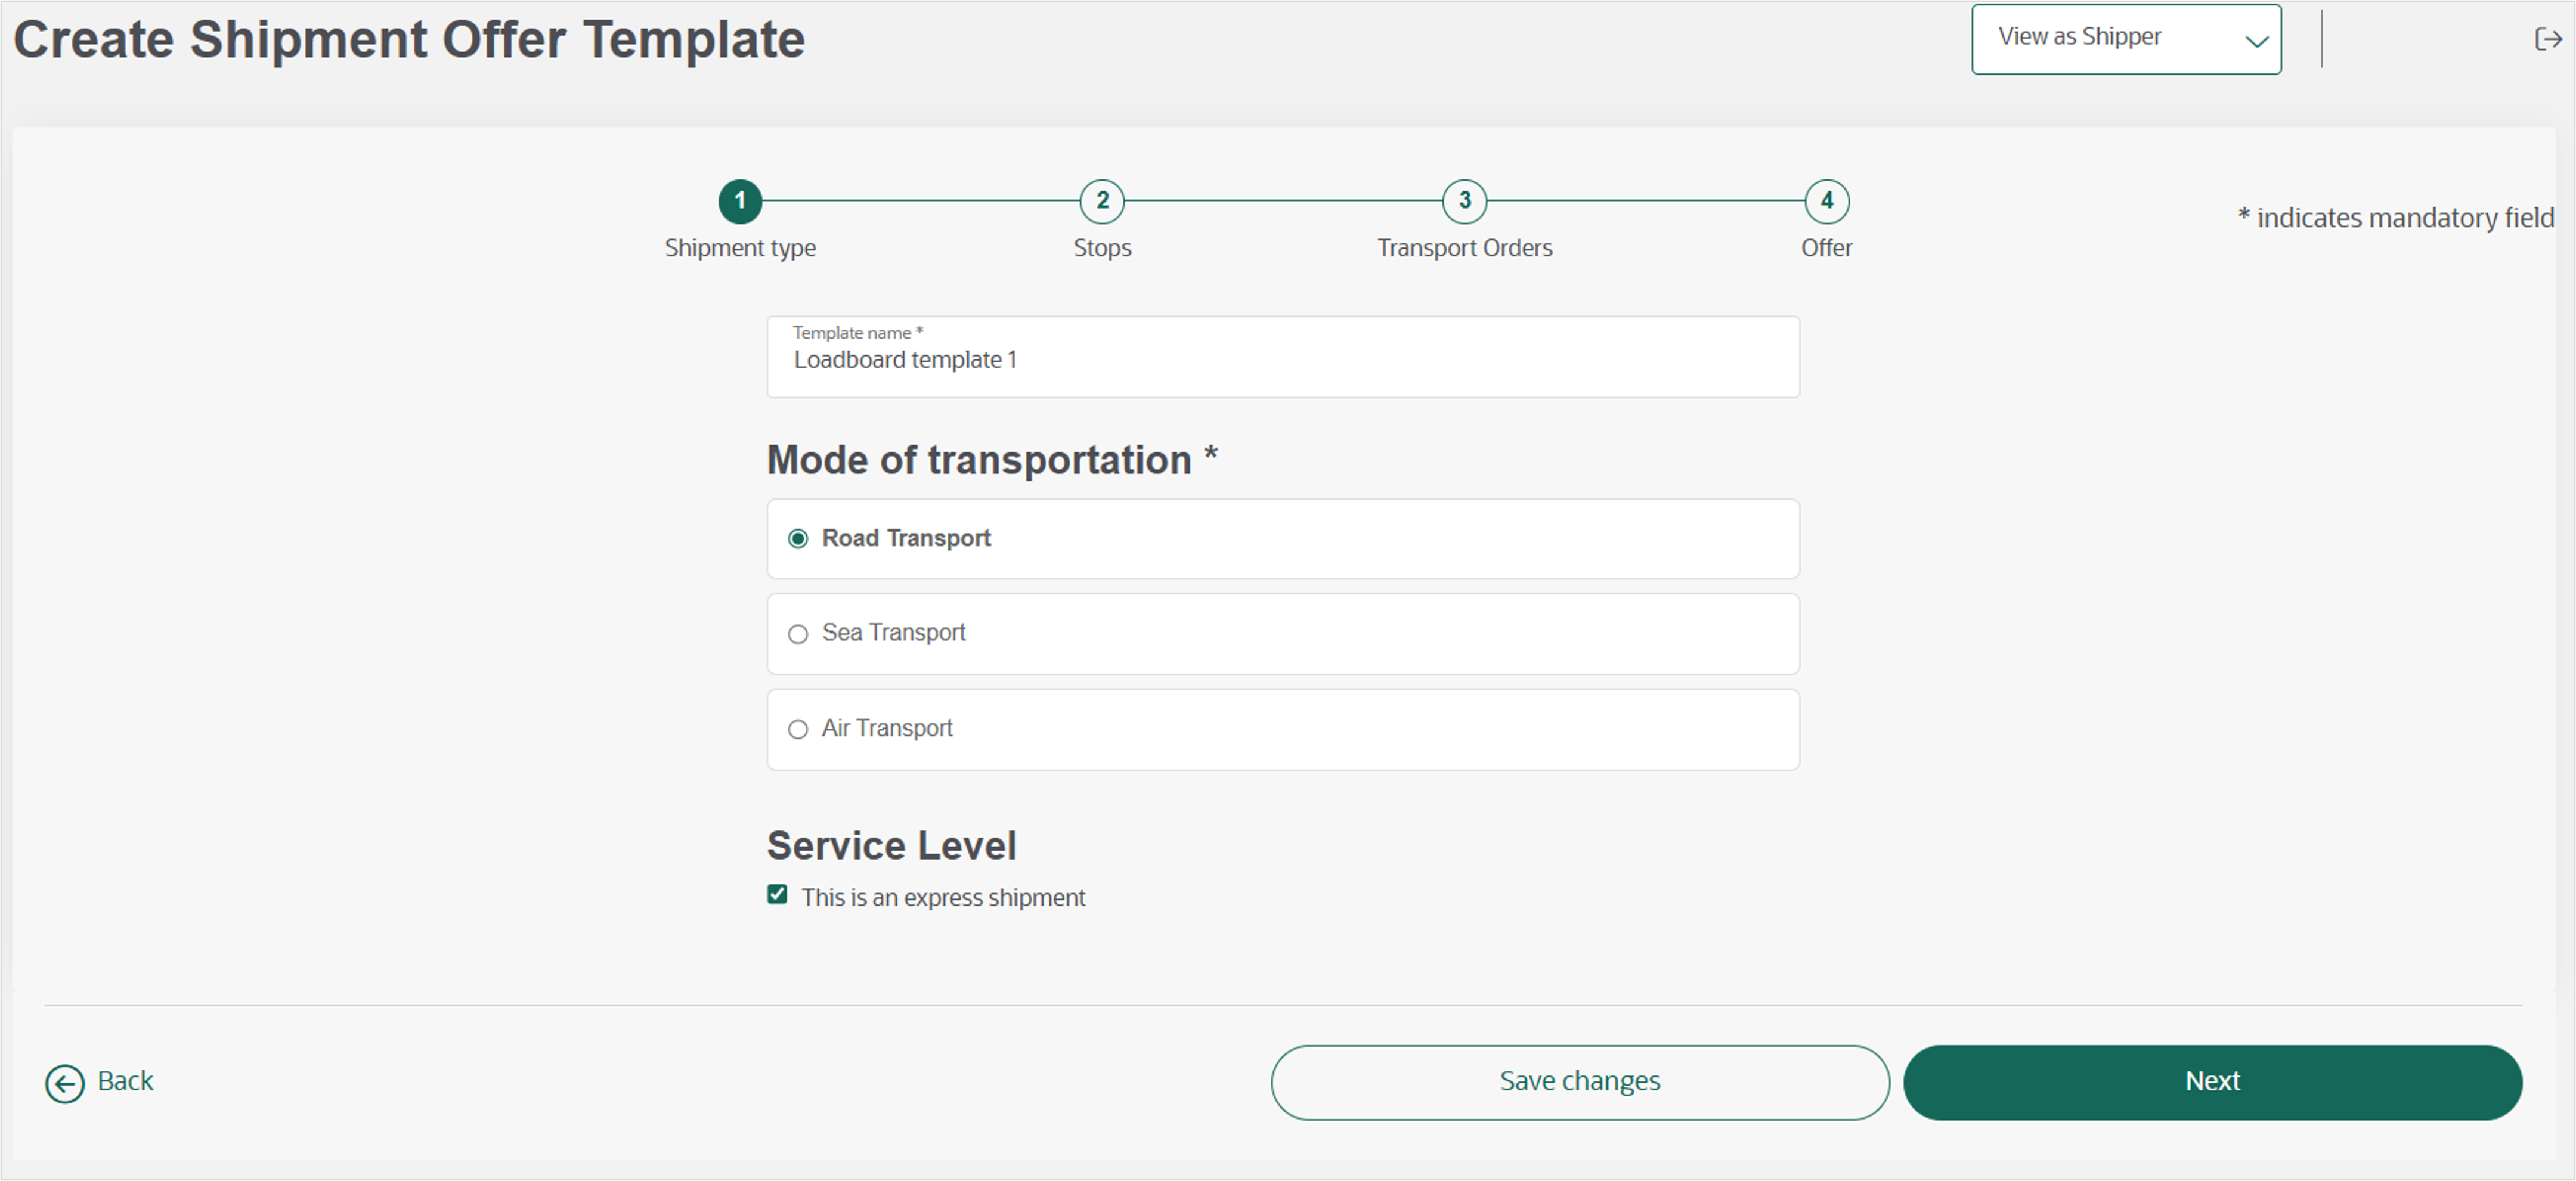Click the logout icon at top right
The height and width of the screenshot is (1181, 2576).
[x=2548, y=39]
